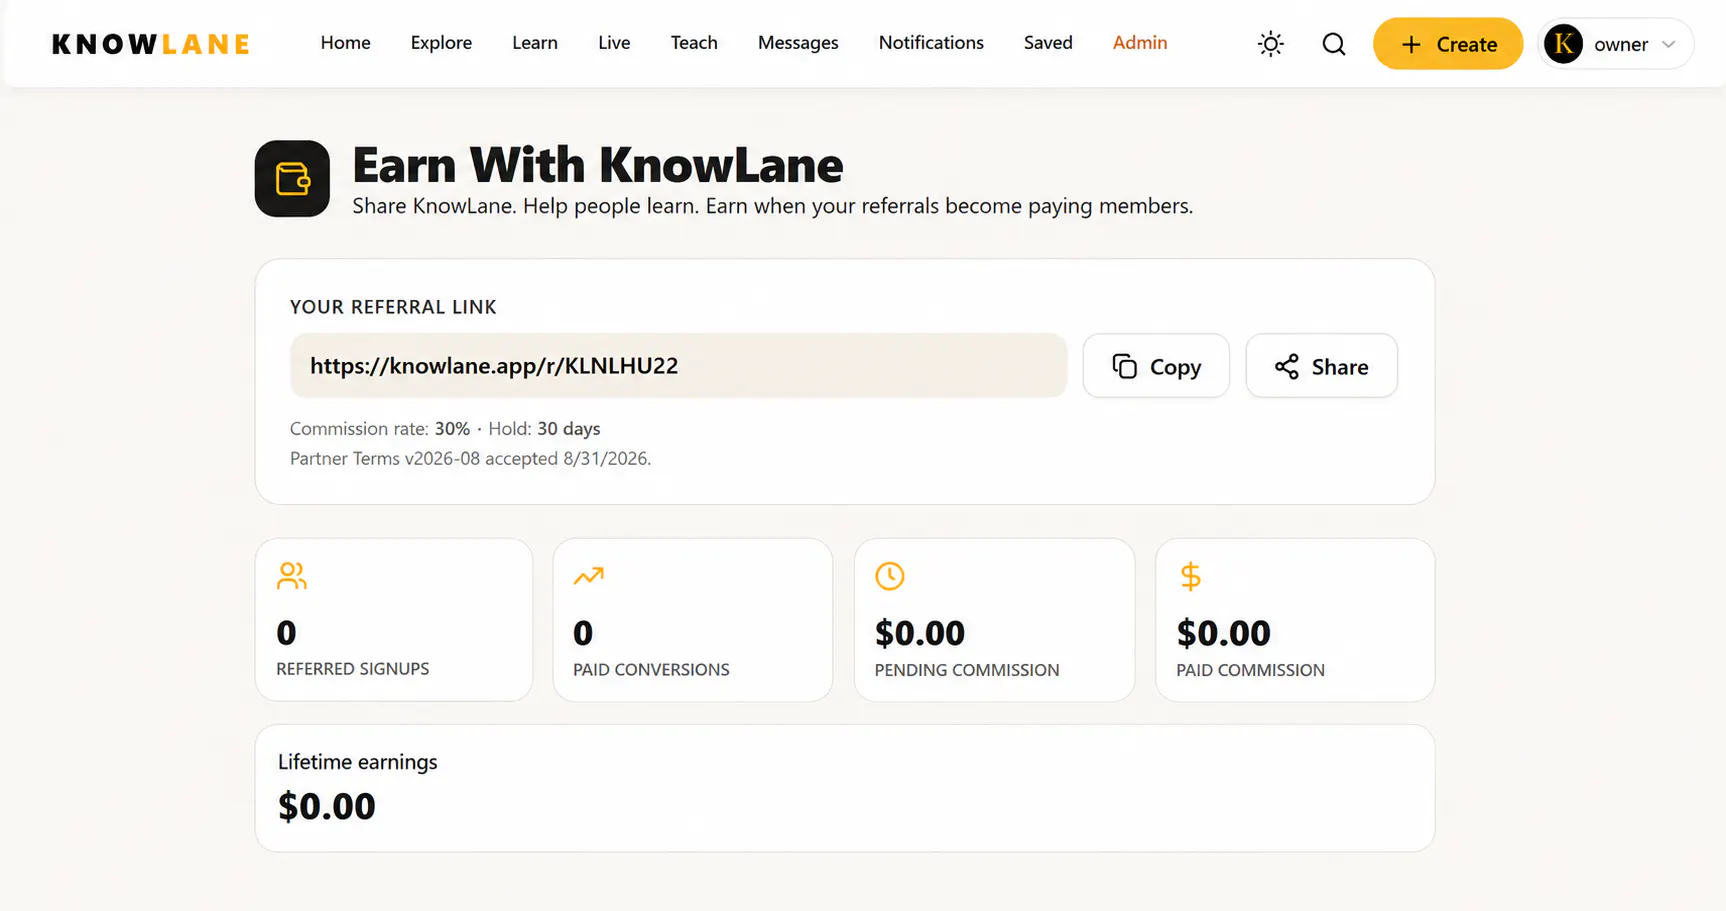Click Earn With KnowLane heading

click(598, 165)
